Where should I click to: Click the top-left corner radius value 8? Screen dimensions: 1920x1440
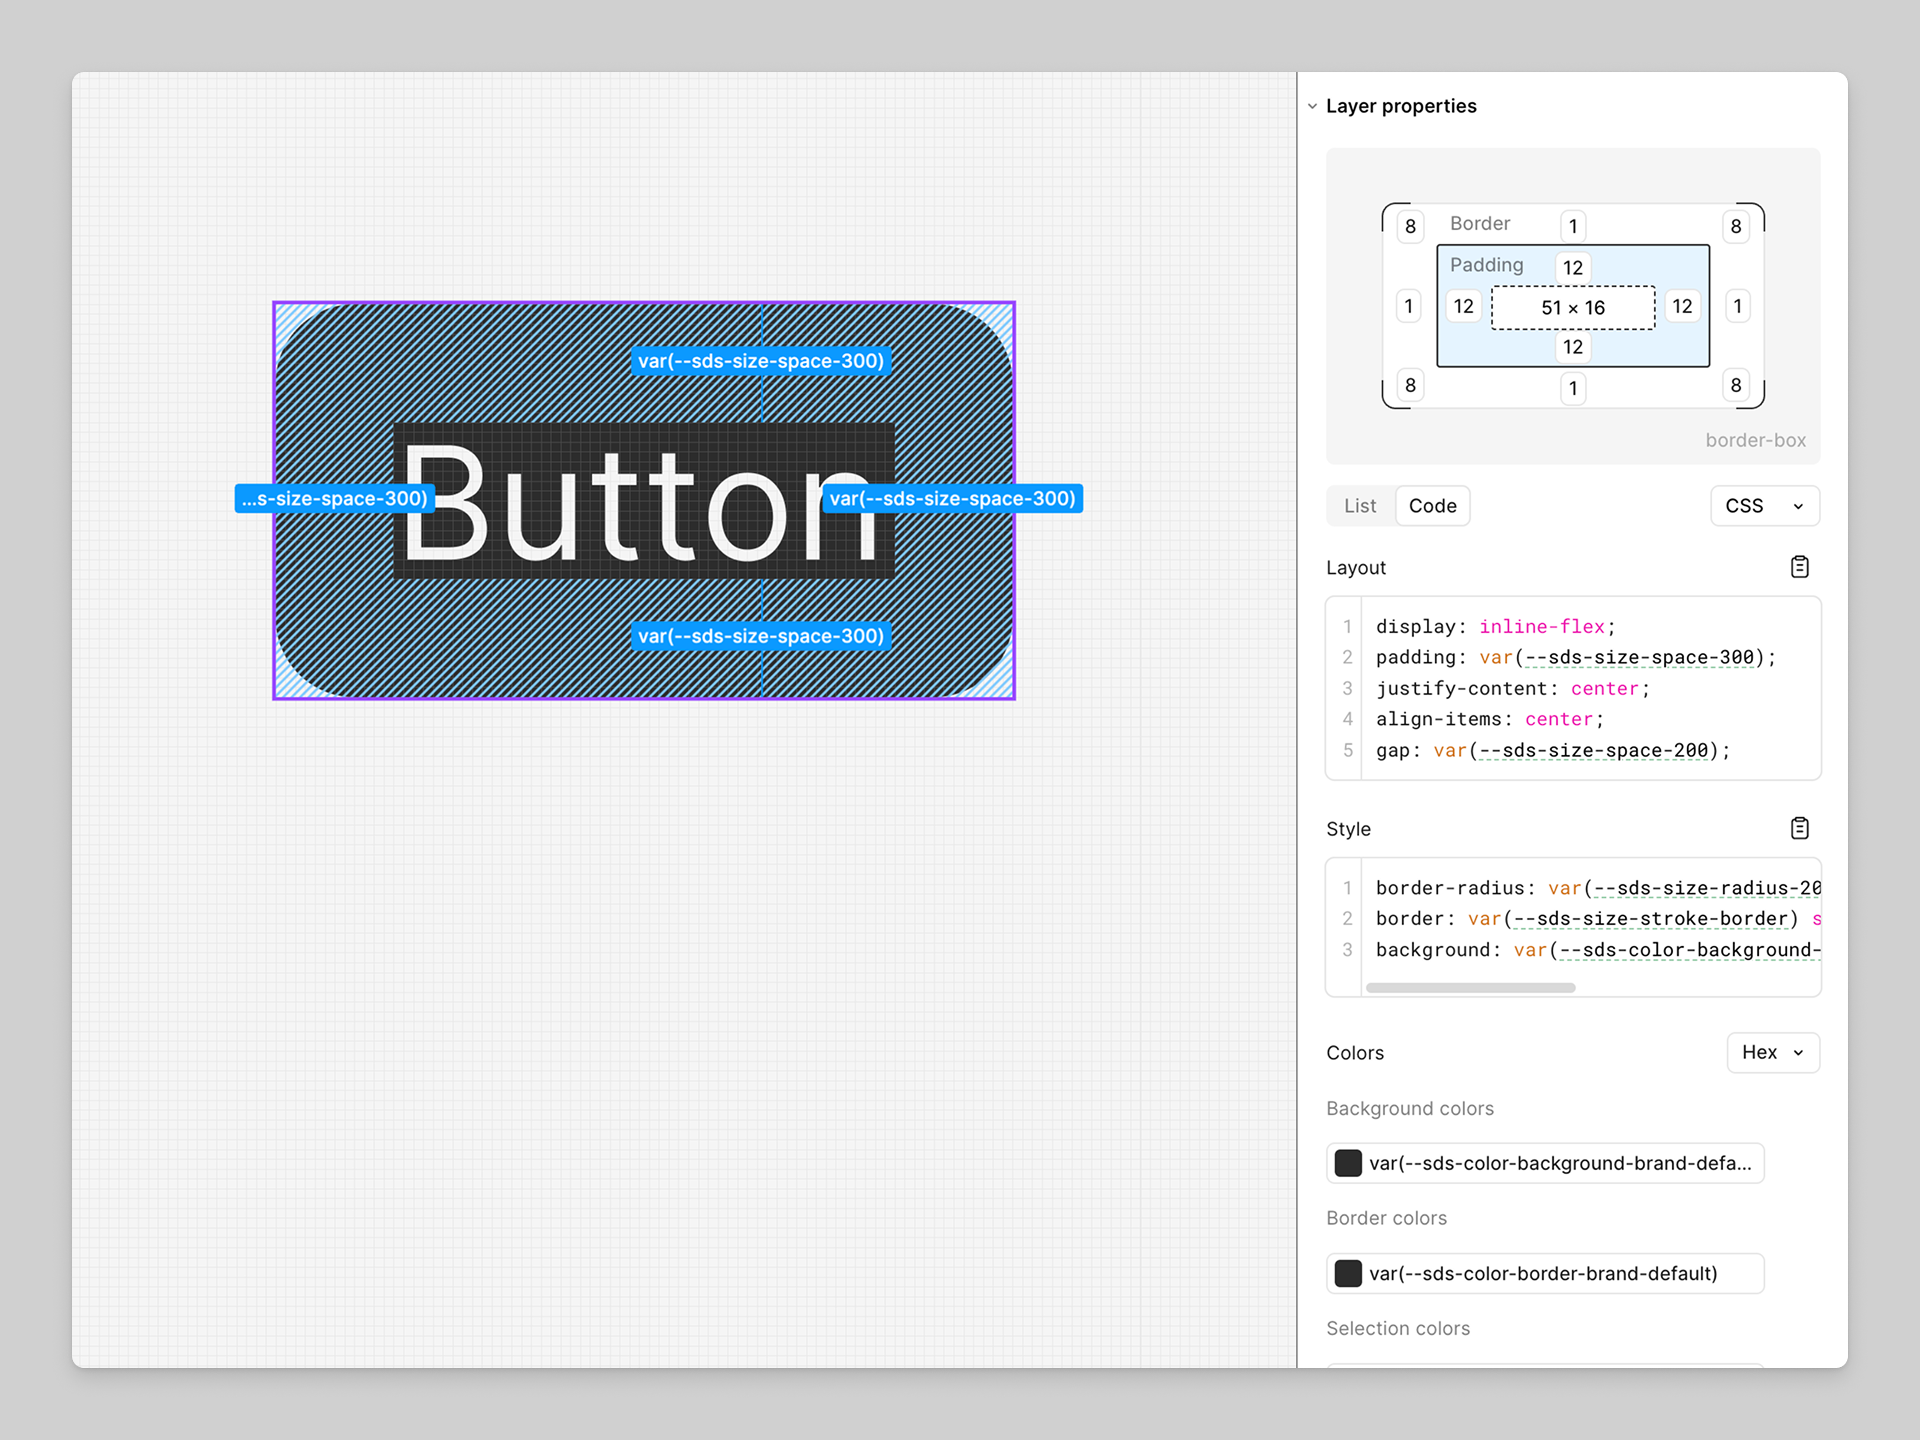(x=1410, y=226)
